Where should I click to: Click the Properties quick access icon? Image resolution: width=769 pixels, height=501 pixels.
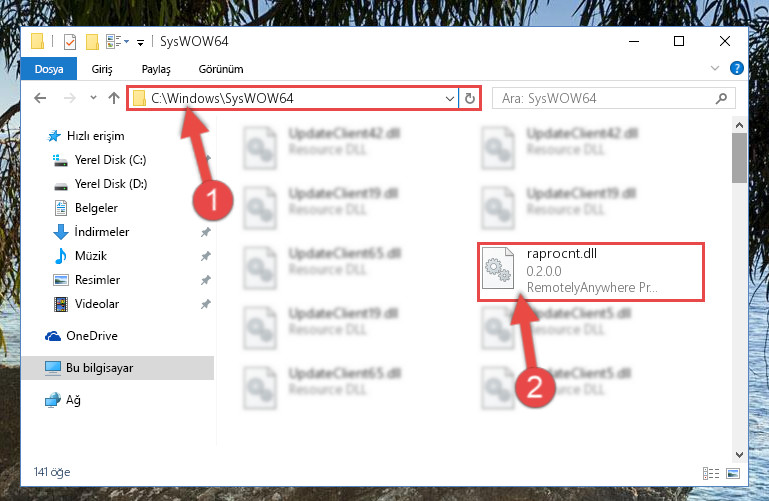pyautogui.click(x=70, y=42)
